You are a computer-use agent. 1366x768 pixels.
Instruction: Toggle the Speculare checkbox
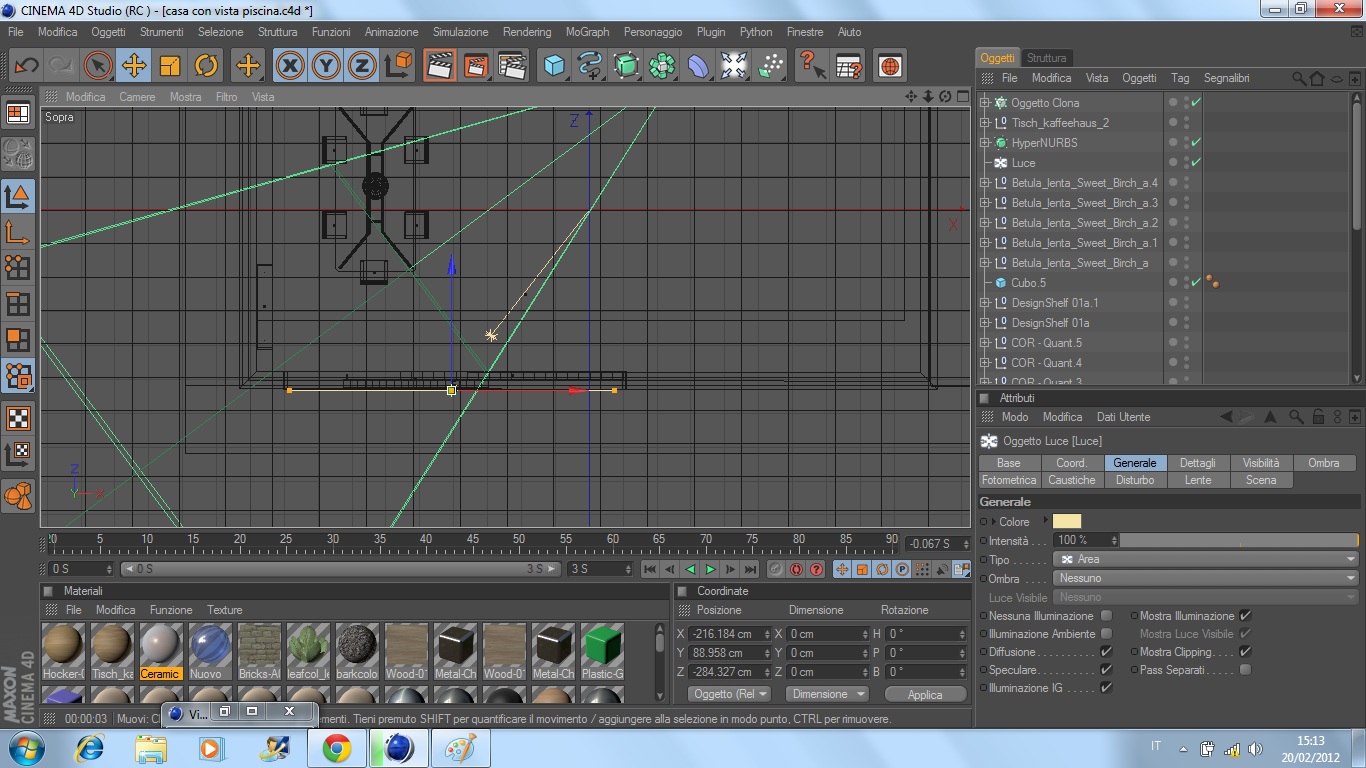click(x=1106, y=670)
